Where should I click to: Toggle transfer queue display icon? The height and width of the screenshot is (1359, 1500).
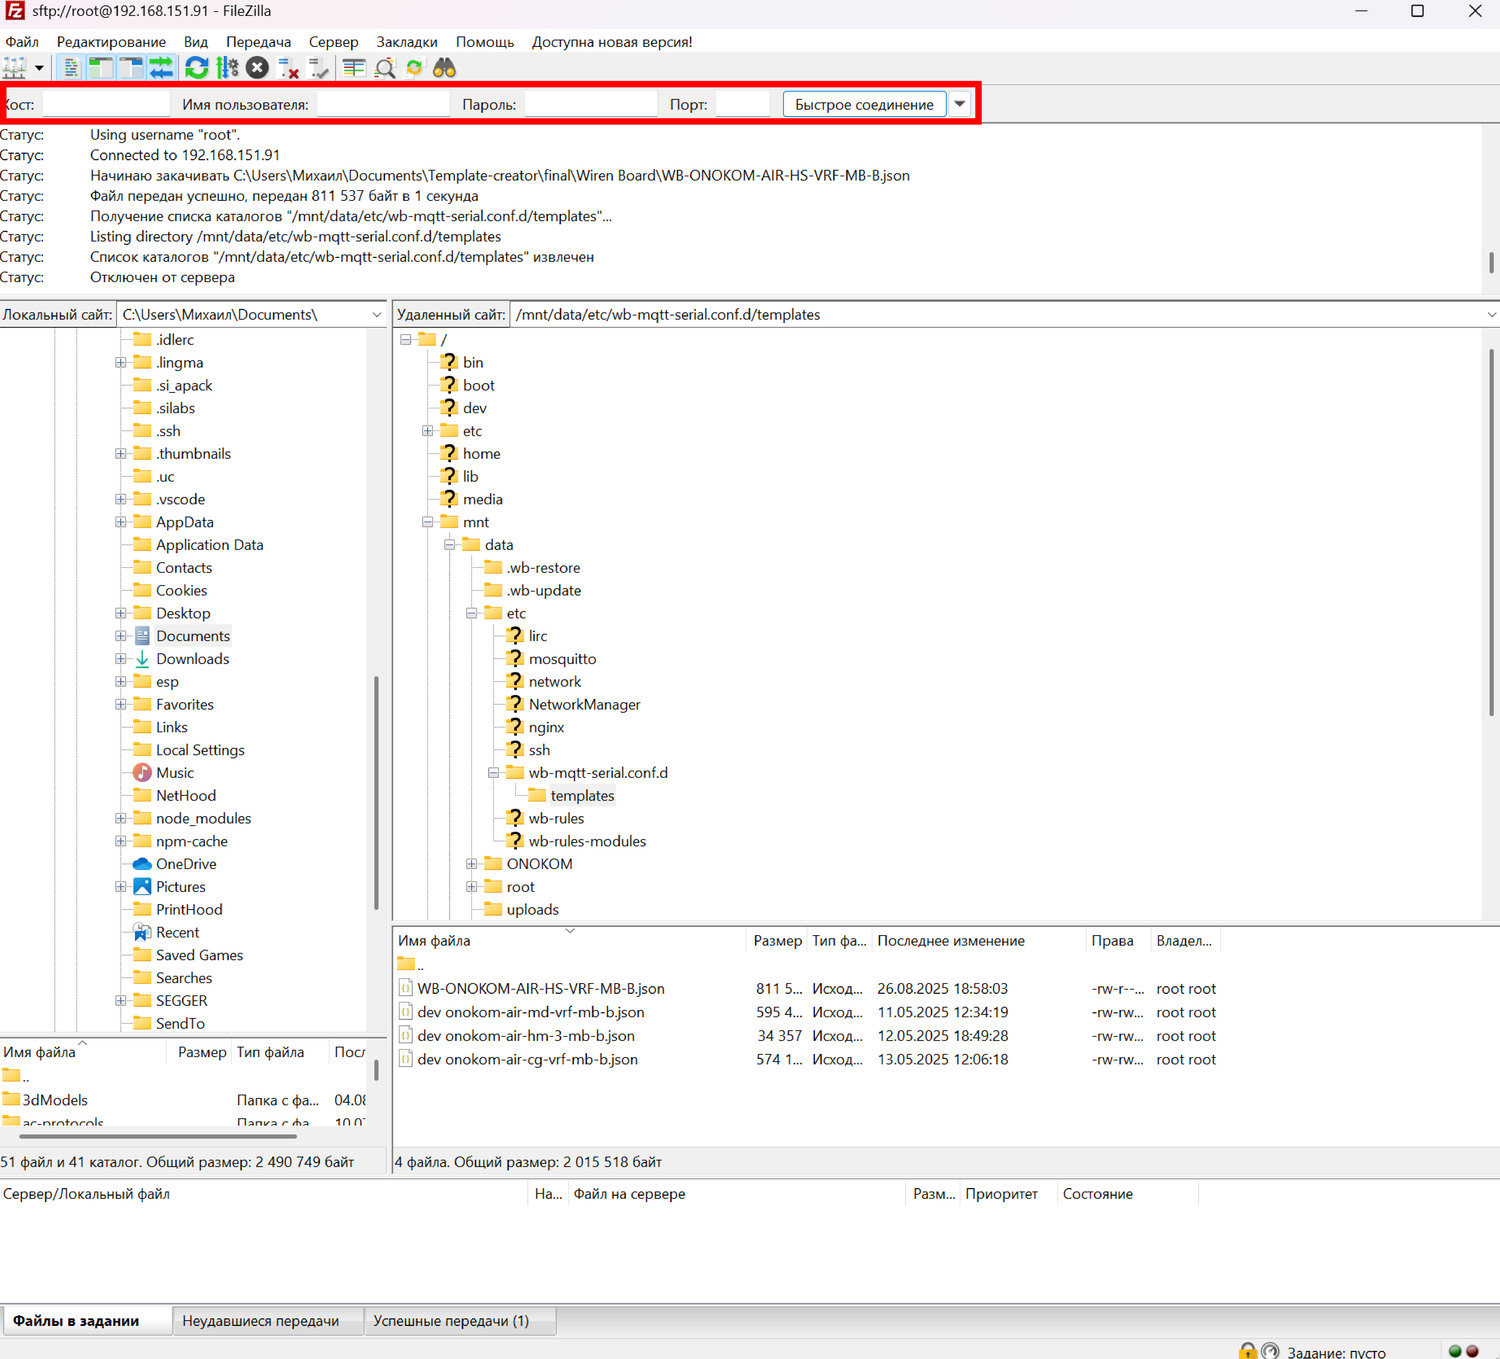tap(161, 68)
